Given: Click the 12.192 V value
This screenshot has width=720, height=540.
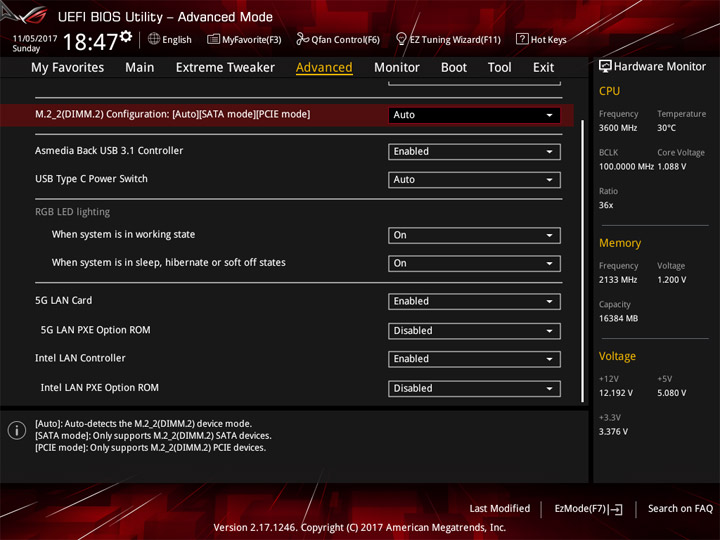Looking at the screenshot, I should pyautogui.click(x=616, y=393).
